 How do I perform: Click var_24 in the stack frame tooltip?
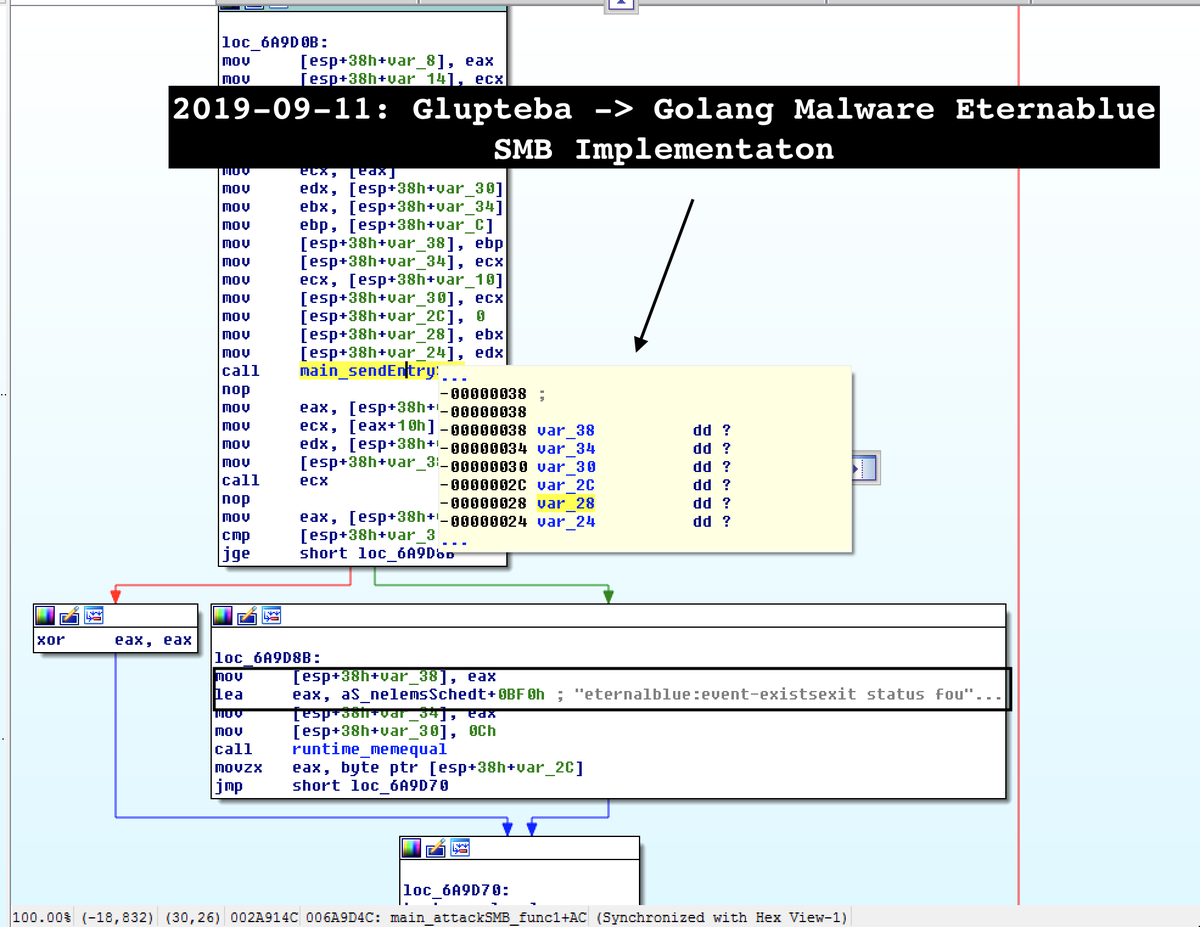tap(566, 521)
